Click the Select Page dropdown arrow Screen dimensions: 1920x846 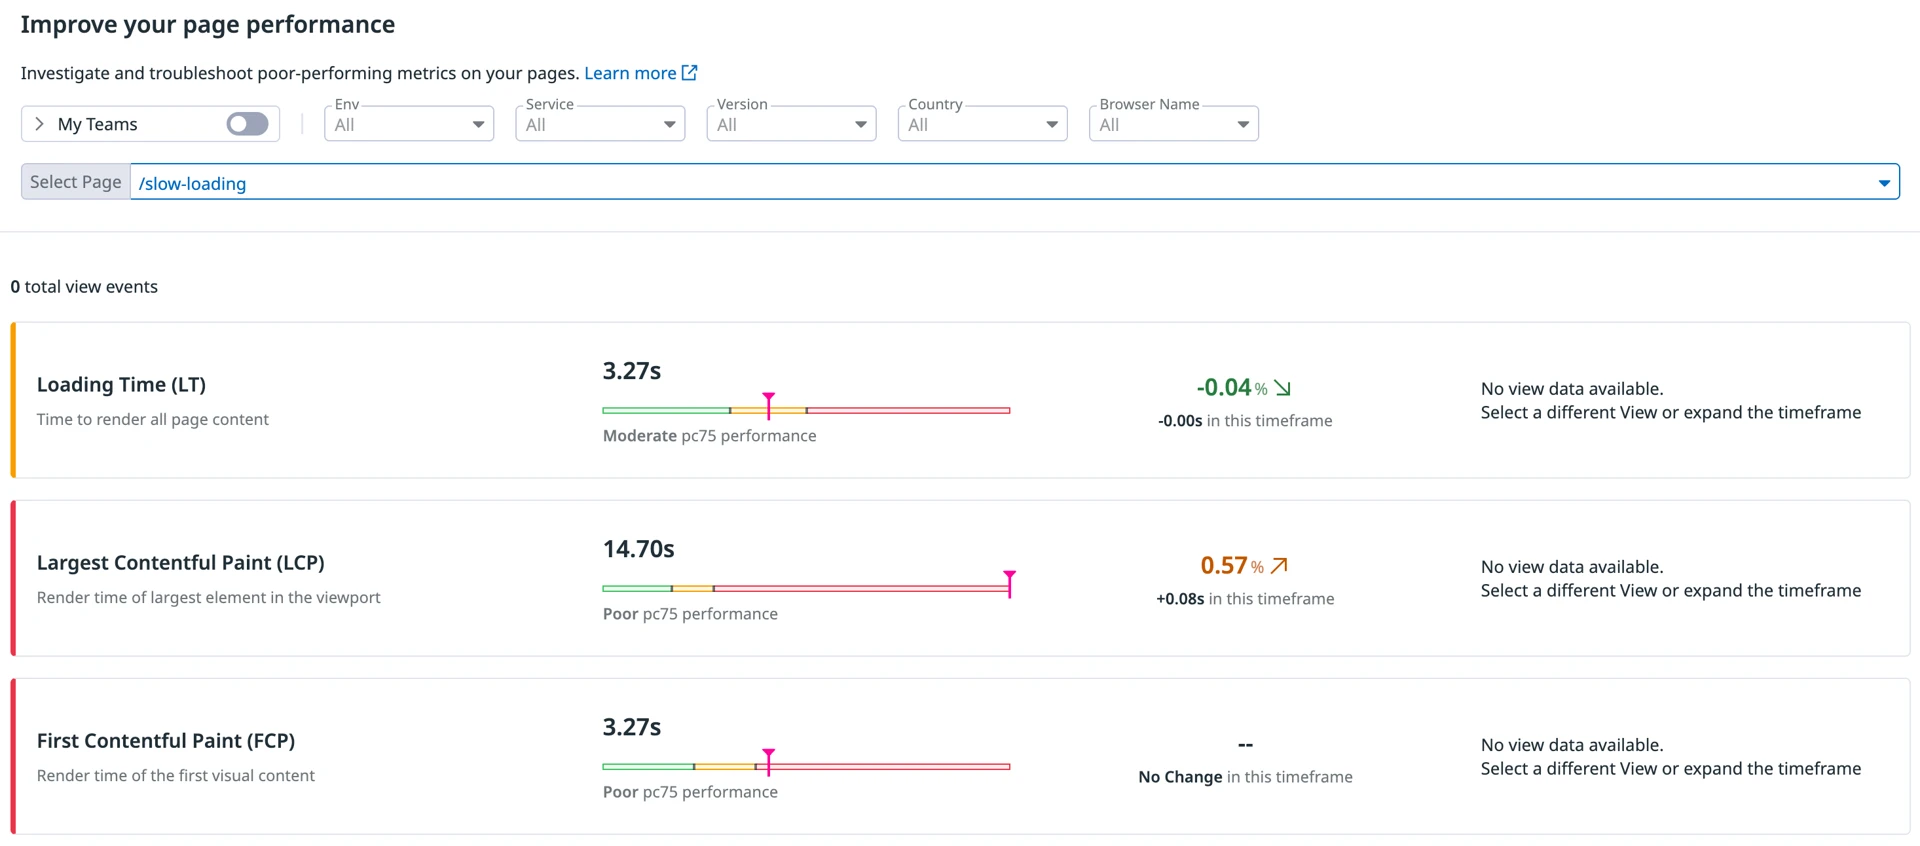[1883, 183]
